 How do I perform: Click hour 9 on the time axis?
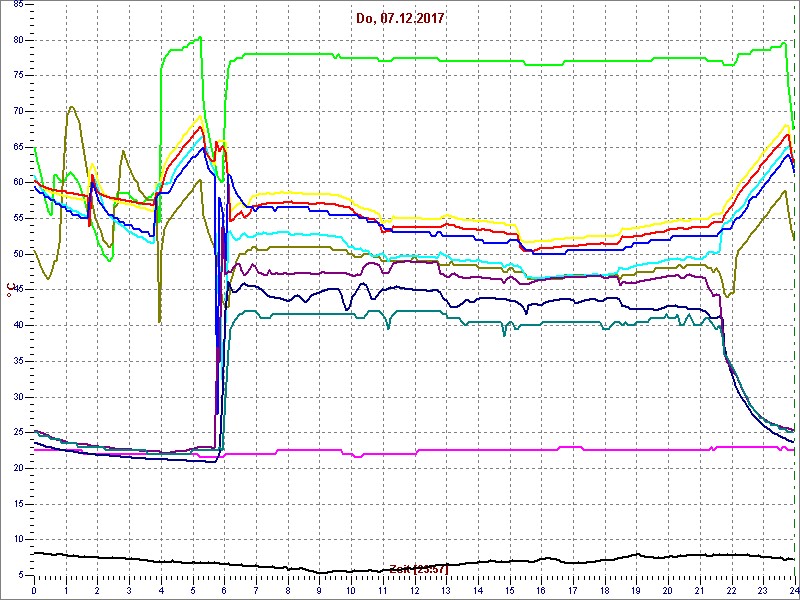pos(319,590)
